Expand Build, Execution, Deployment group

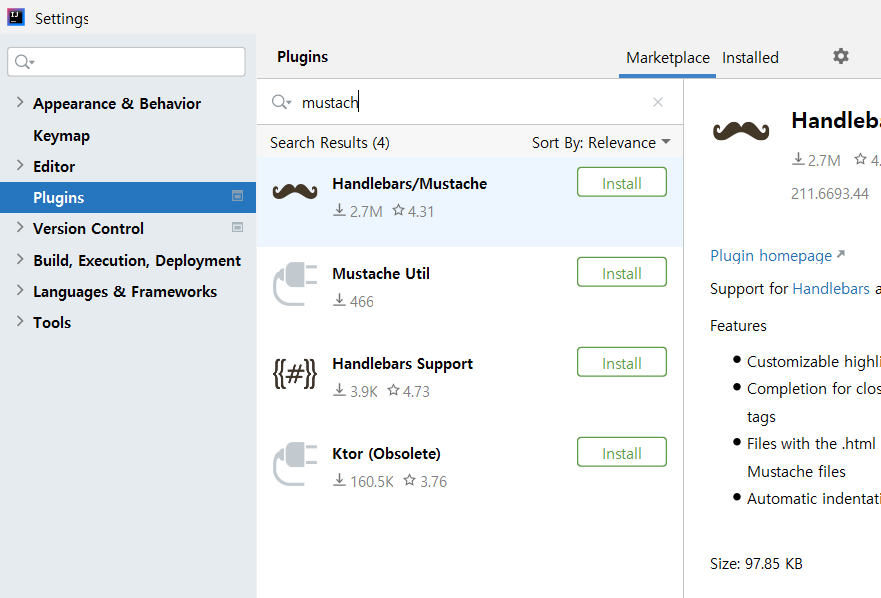[x=20, y=259]
